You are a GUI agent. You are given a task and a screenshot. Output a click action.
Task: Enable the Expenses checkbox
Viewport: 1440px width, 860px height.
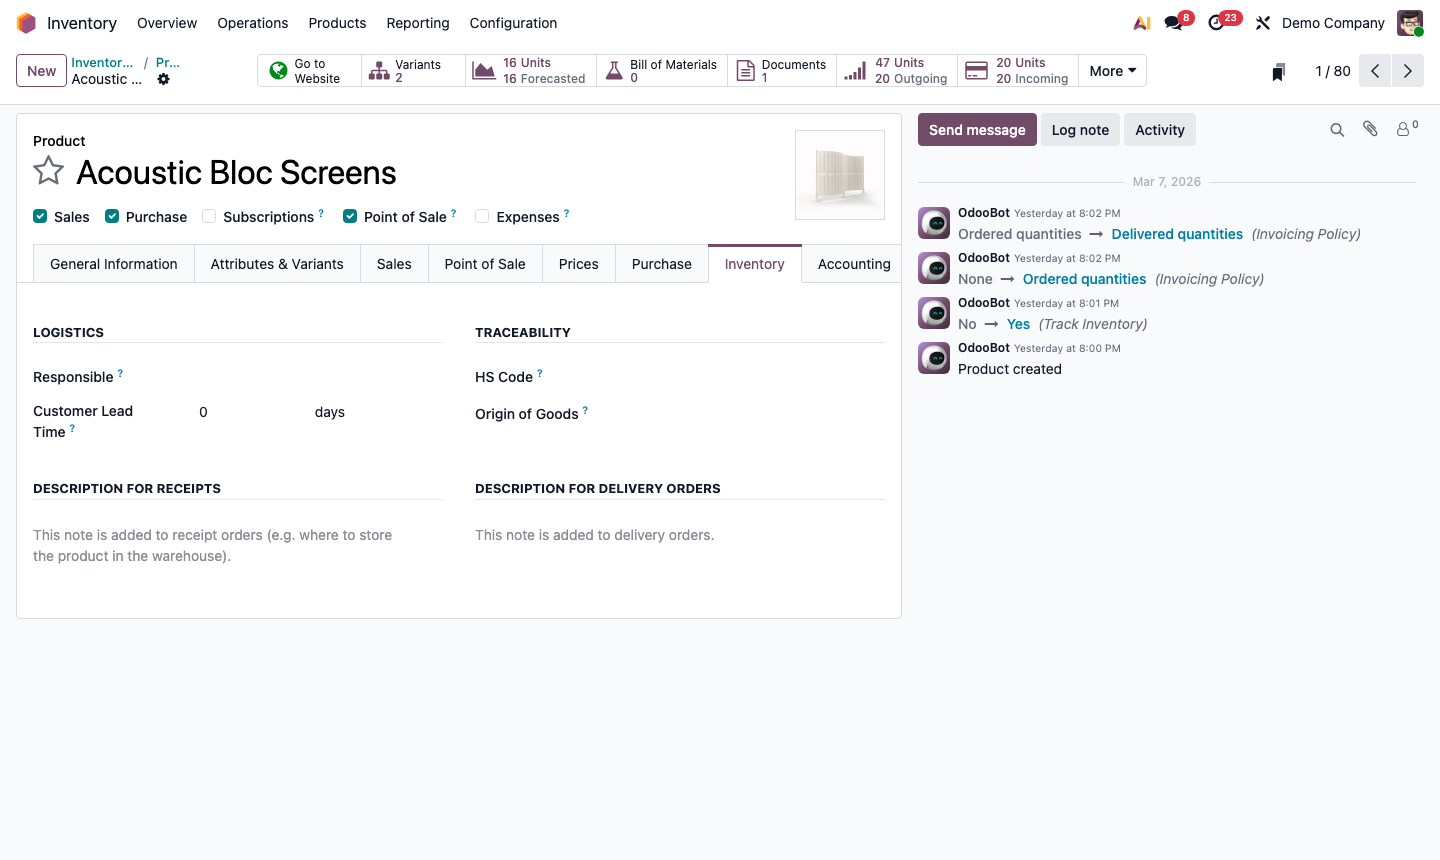tap(482, 216)
